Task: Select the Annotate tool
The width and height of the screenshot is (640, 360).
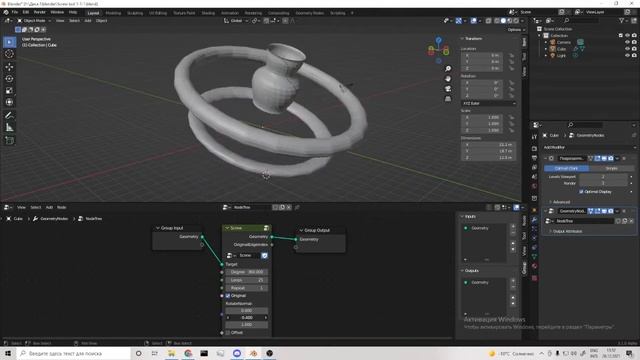Action: pos(9,116)
